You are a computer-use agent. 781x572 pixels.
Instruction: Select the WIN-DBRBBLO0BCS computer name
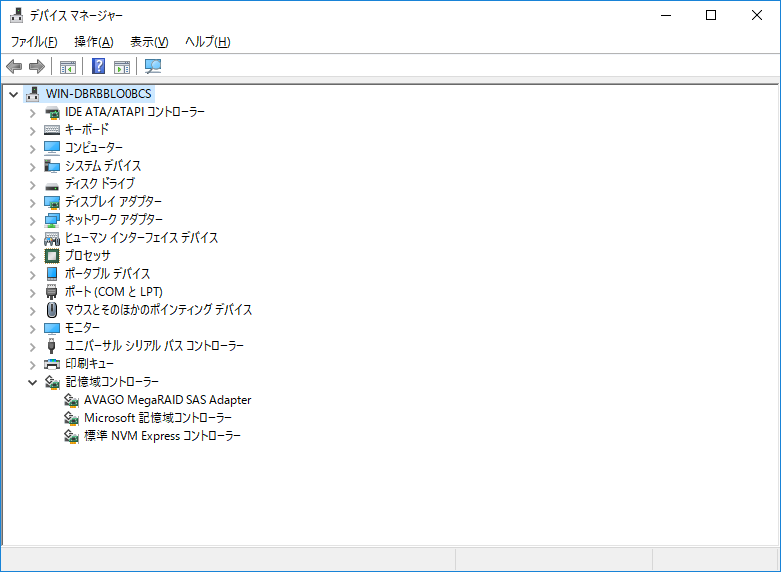point(99,94)
